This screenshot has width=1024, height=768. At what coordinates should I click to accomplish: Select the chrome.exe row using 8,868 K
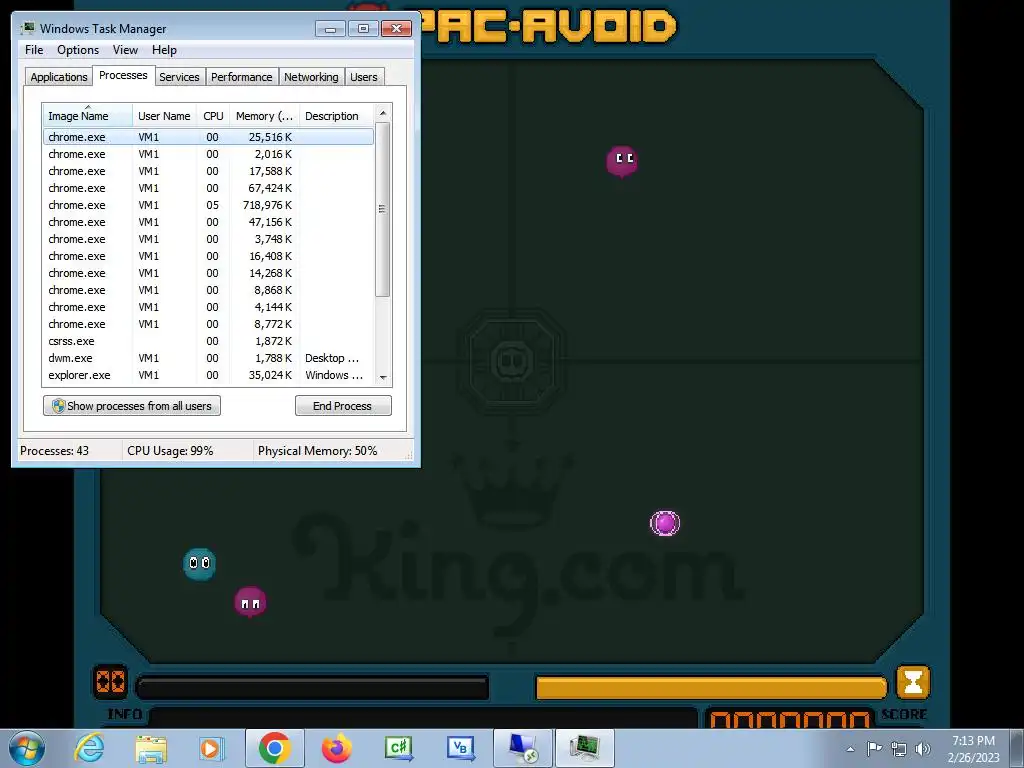(208, 290)
